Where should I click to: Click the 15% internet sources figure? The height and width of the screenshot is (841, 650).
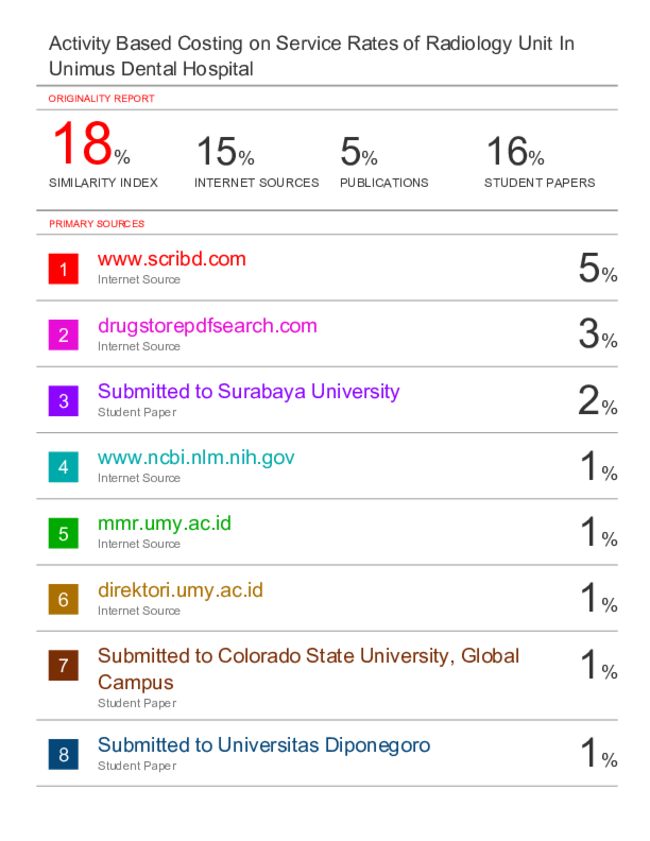tap(225, 151)
